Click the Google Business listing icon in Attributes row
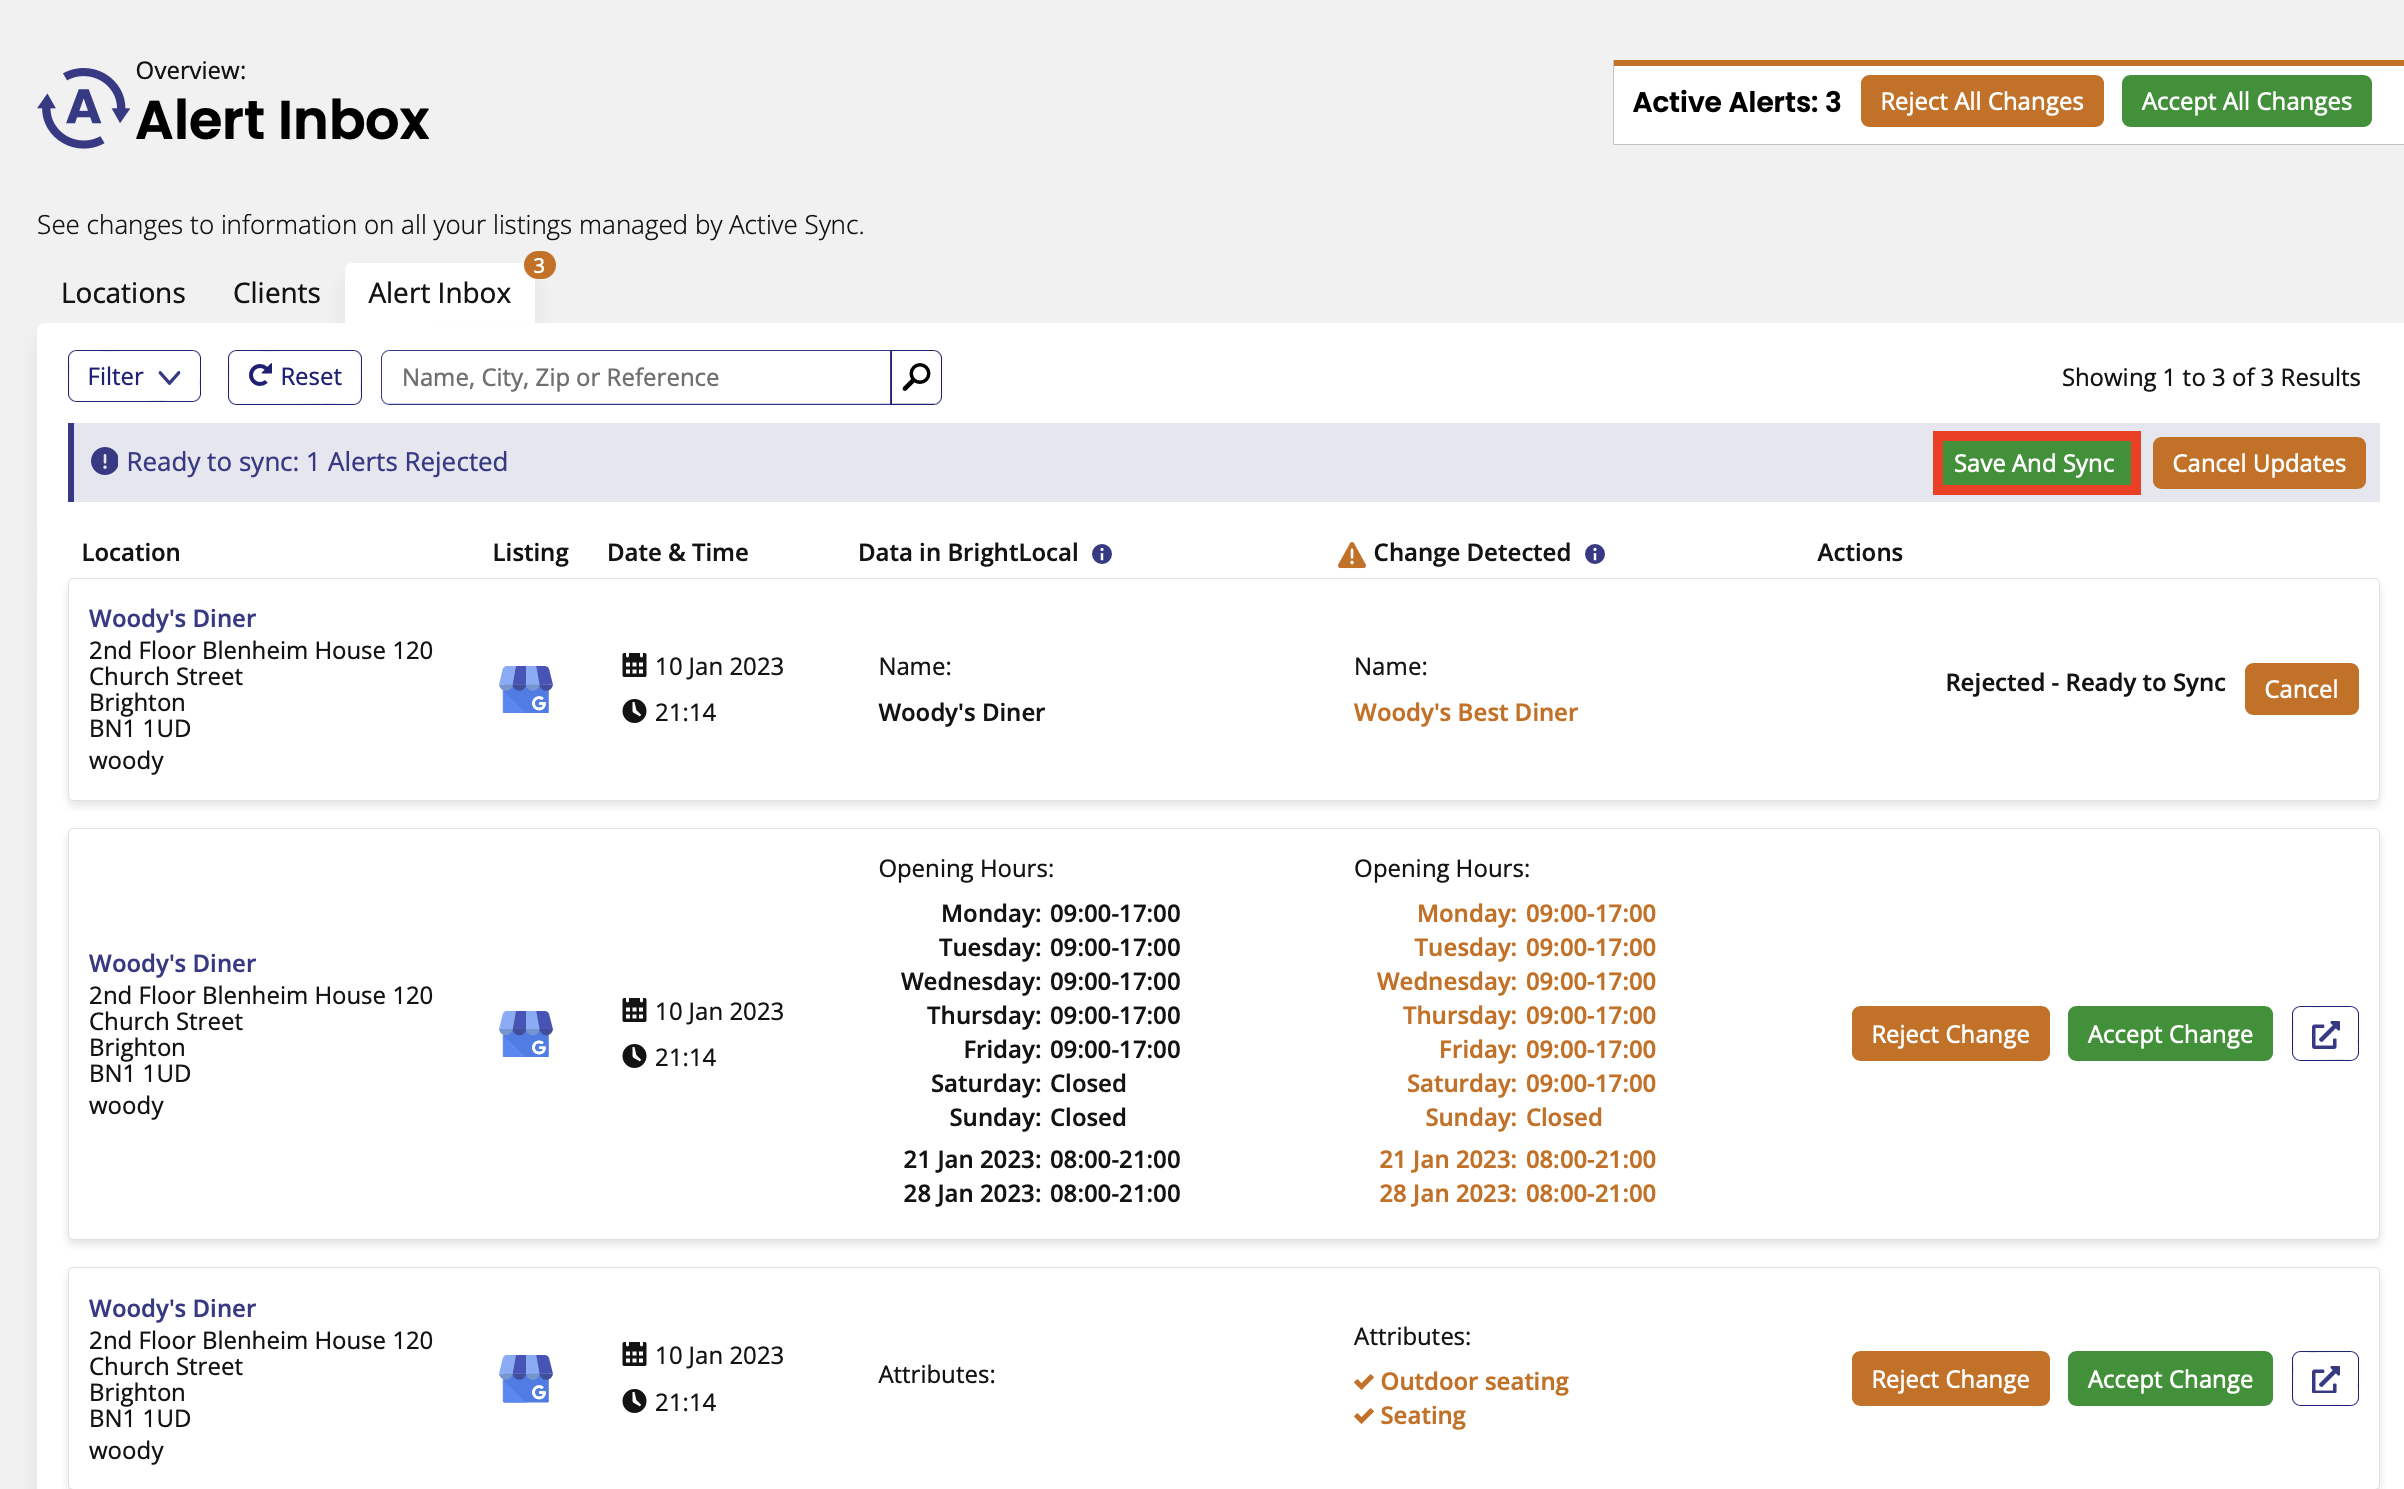Image resolution: width=2404 pixels, height=1489 pixels. click(x=526, y=1379)
